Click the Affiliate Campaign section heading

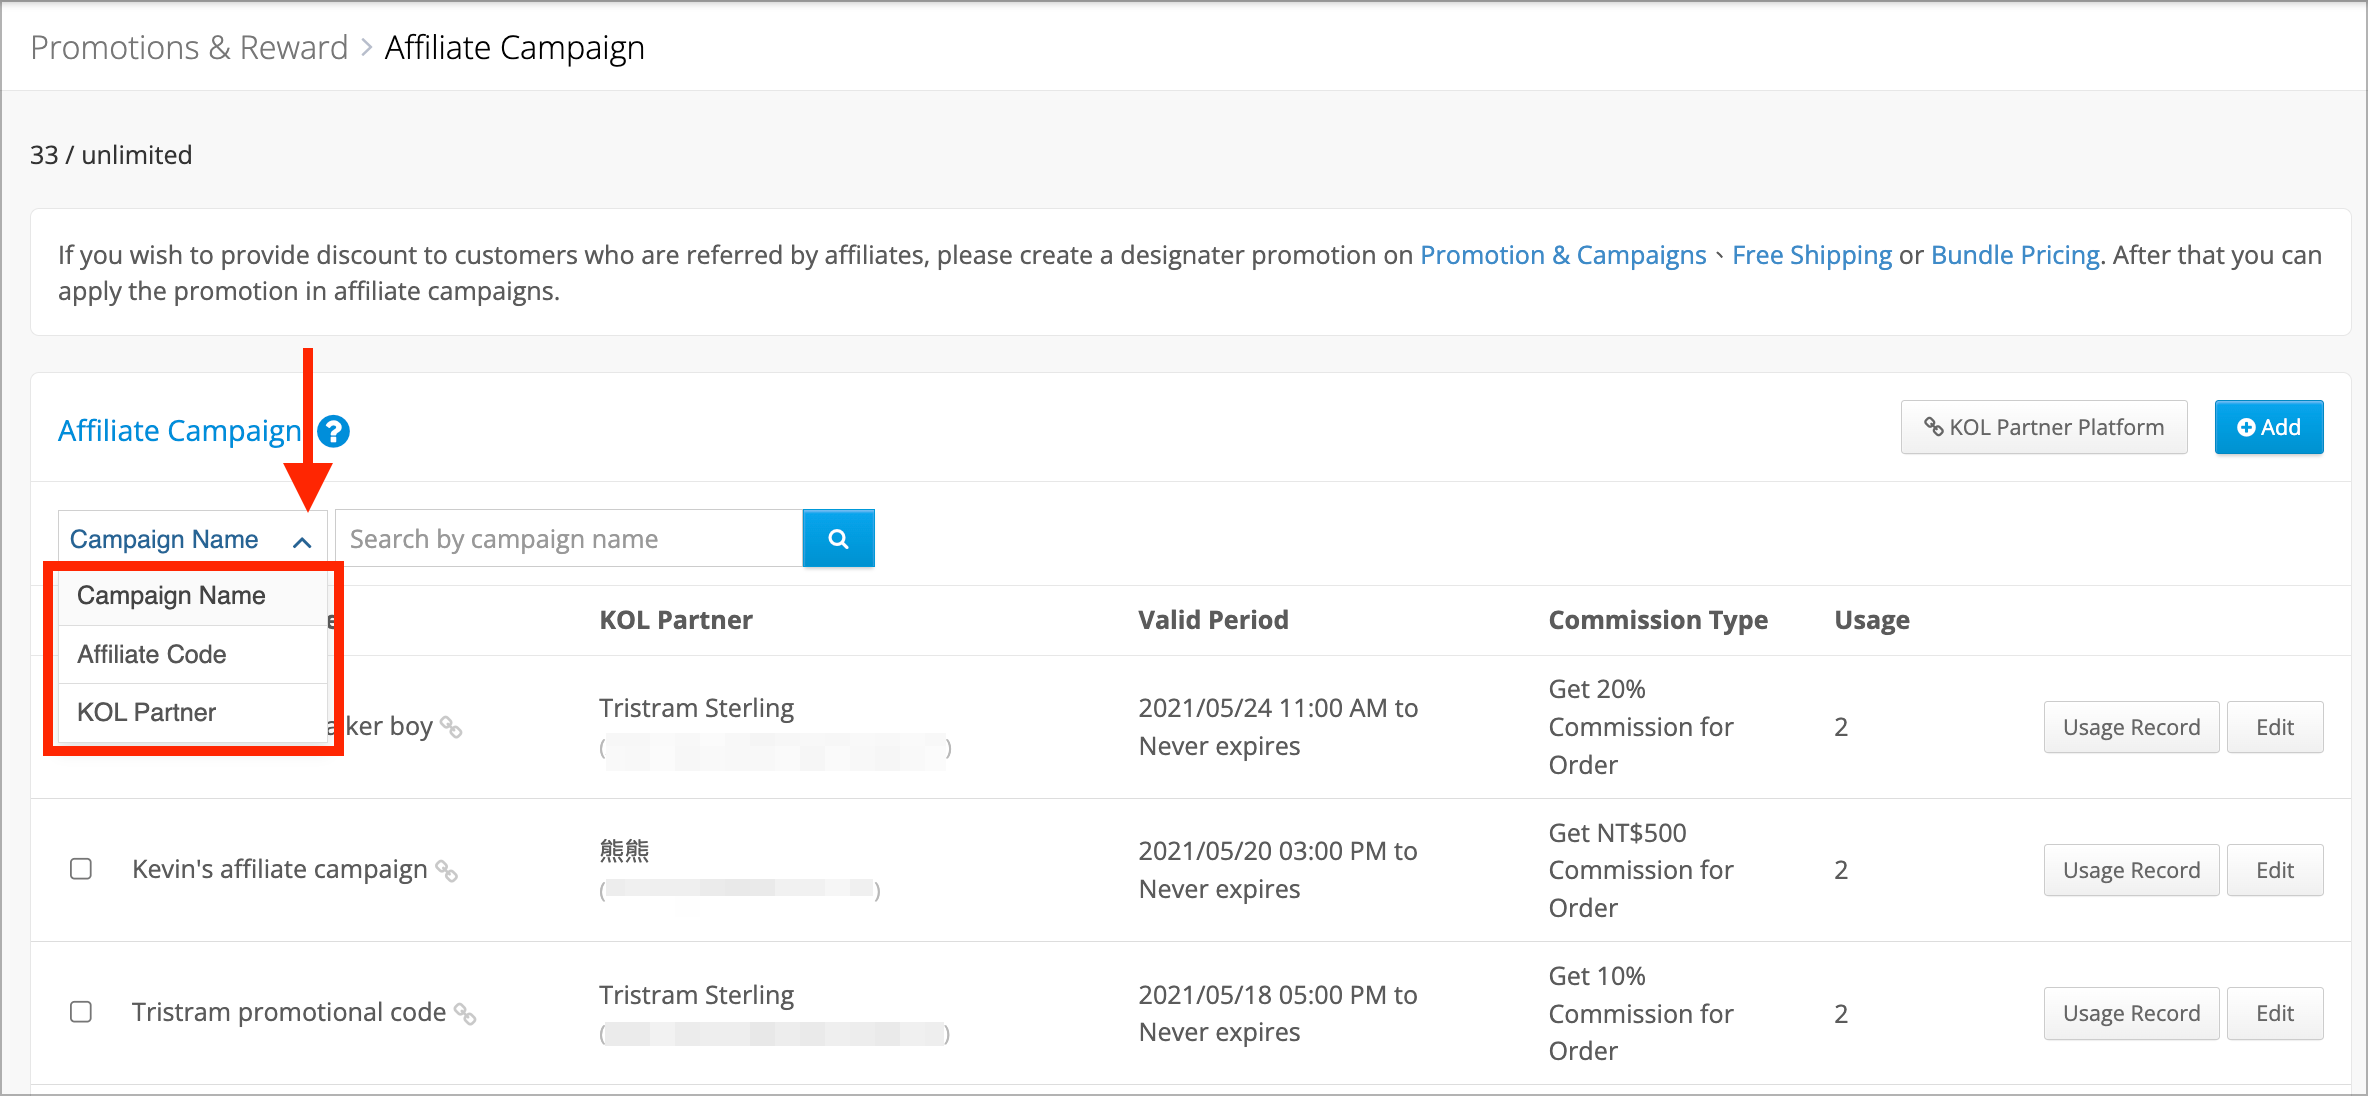[x=180, y=431]
